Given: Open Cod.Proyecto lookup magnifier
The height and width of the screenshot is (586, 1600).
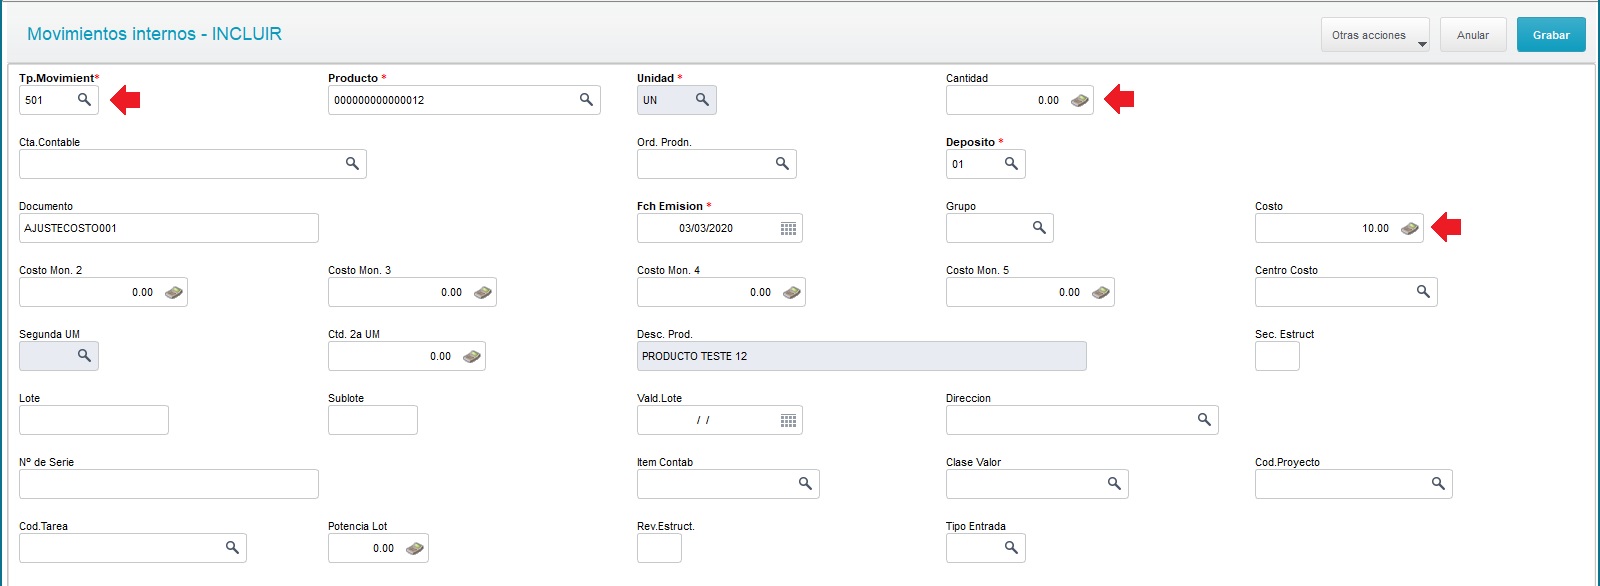Looking at the screenshot, I should coord(1438,483).
